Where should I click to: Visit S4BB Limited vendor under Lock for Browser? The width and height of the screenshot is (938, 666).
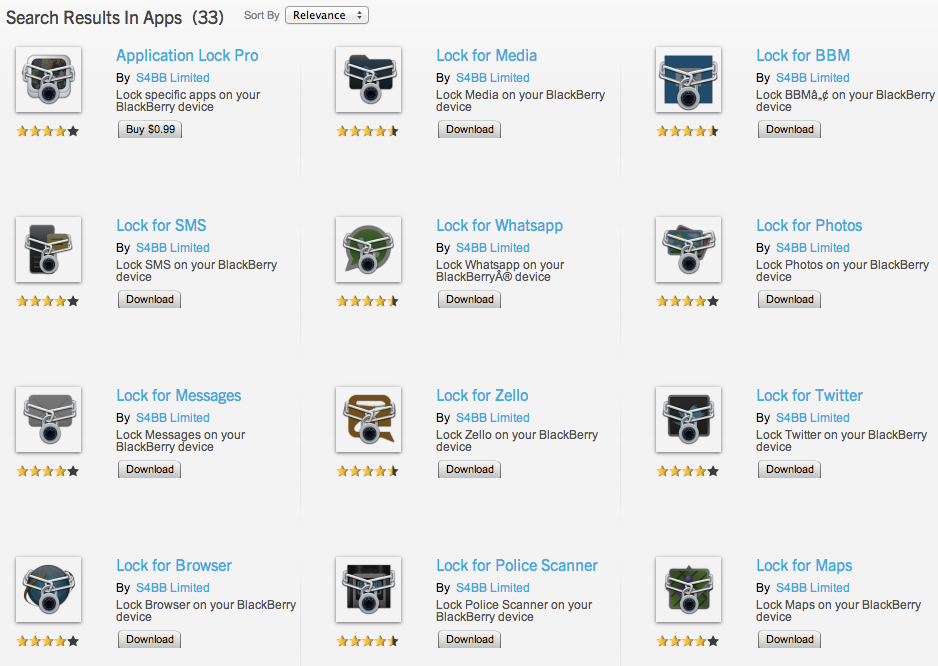click(x=172, y=588)
